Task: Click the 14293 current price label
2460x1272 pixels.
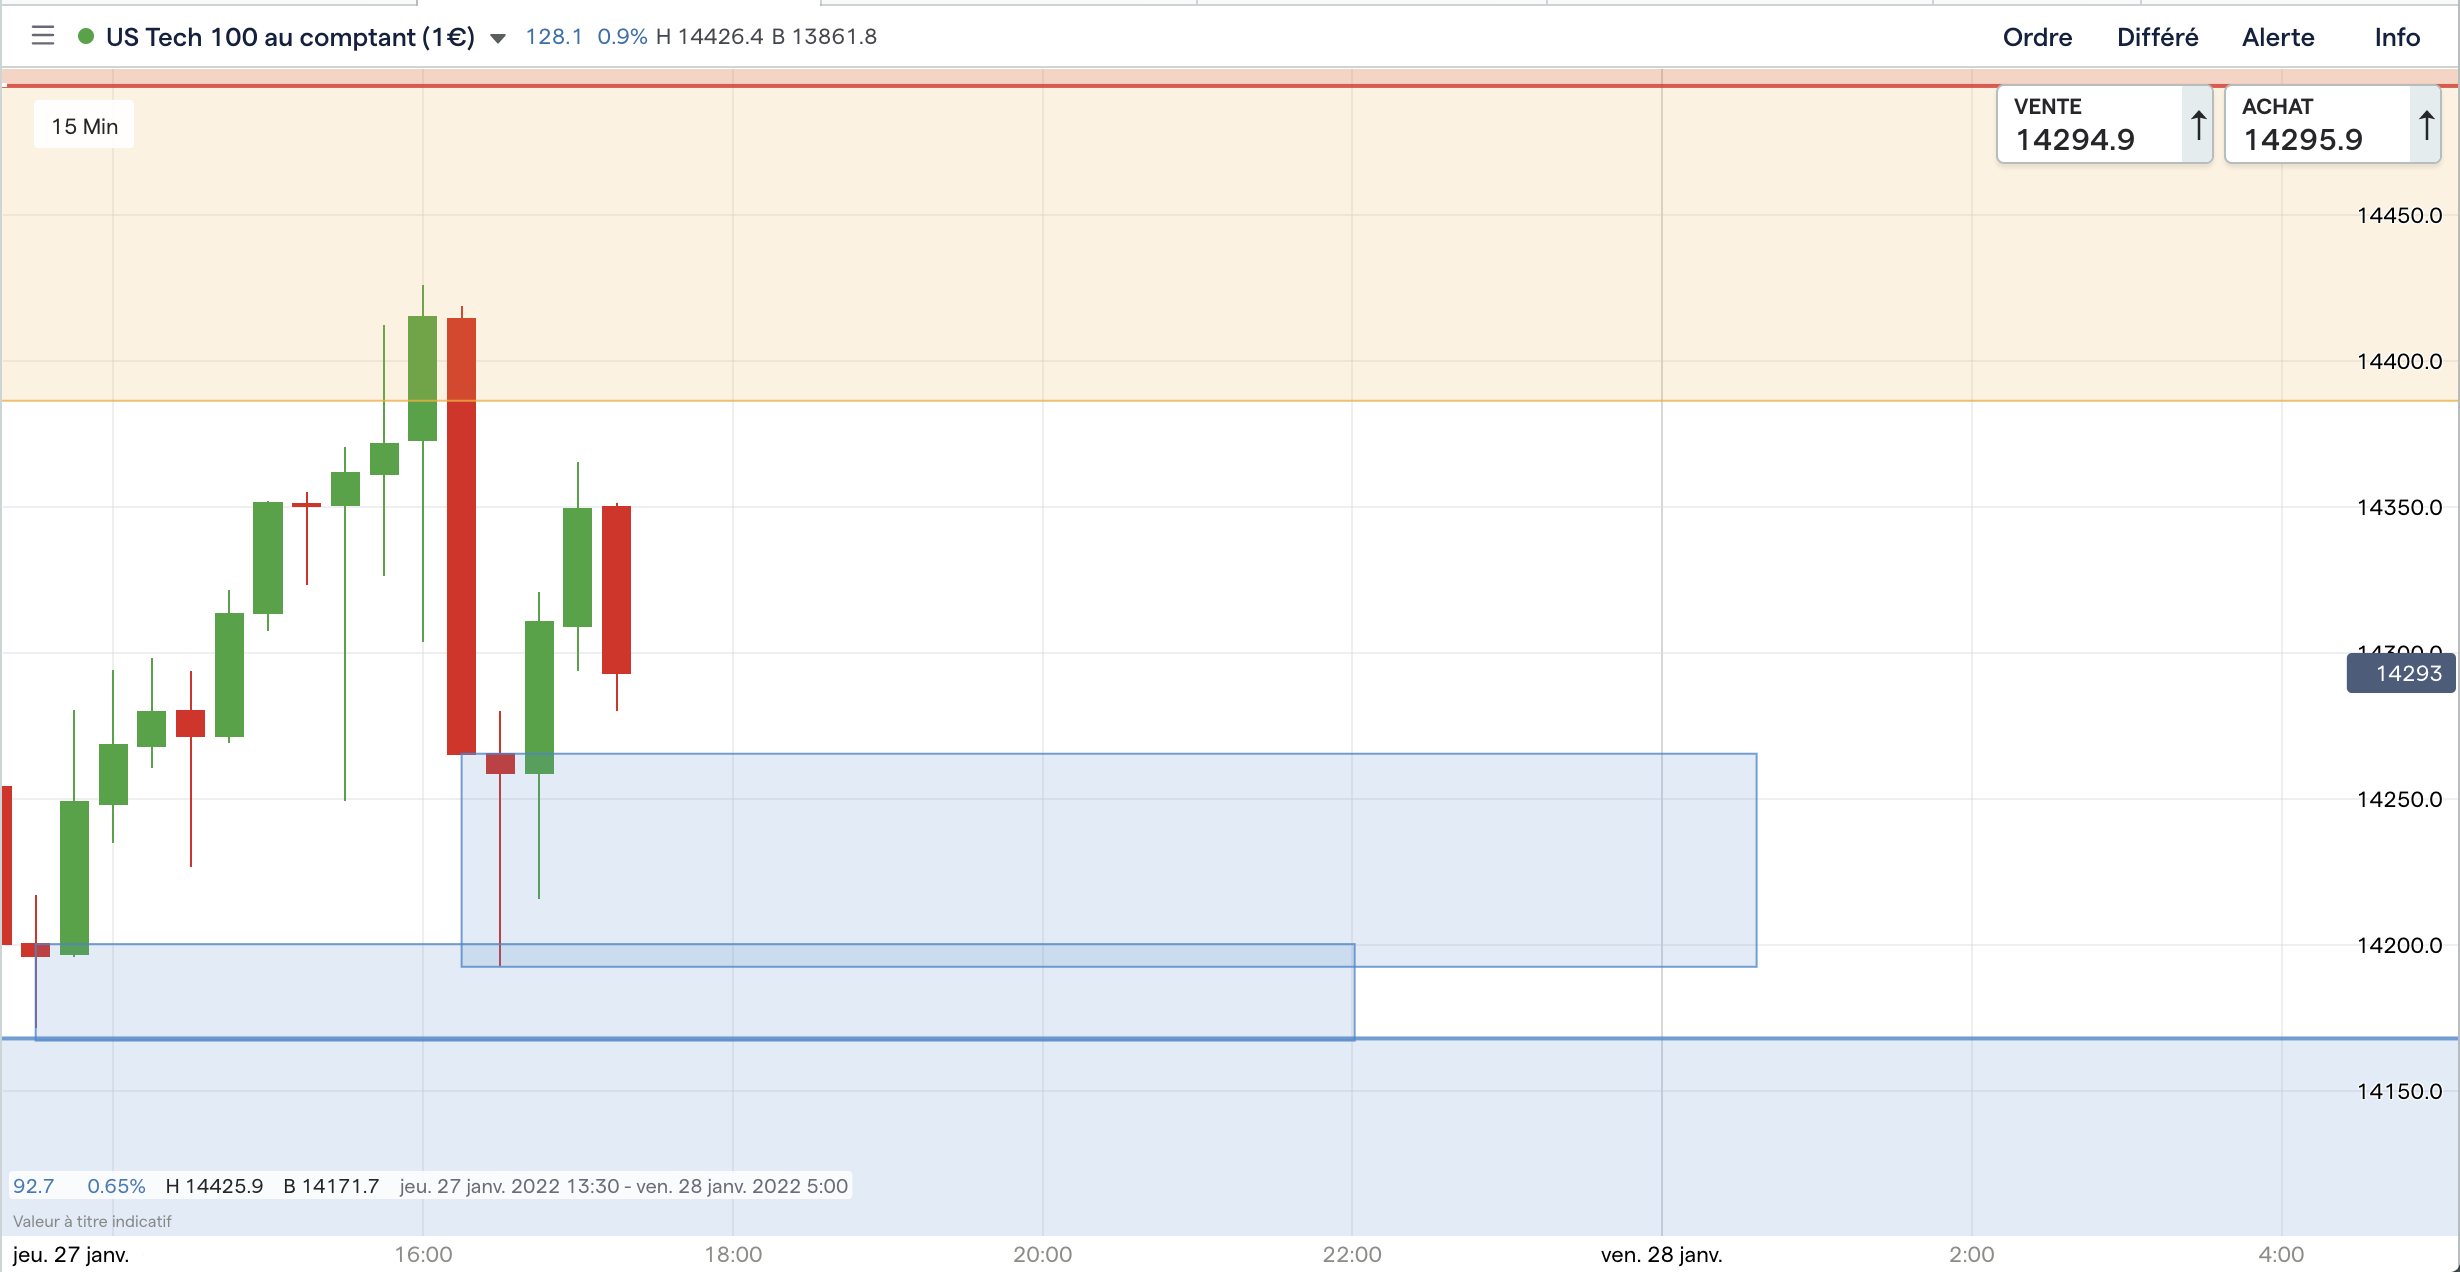Action: coord(2401,673)
